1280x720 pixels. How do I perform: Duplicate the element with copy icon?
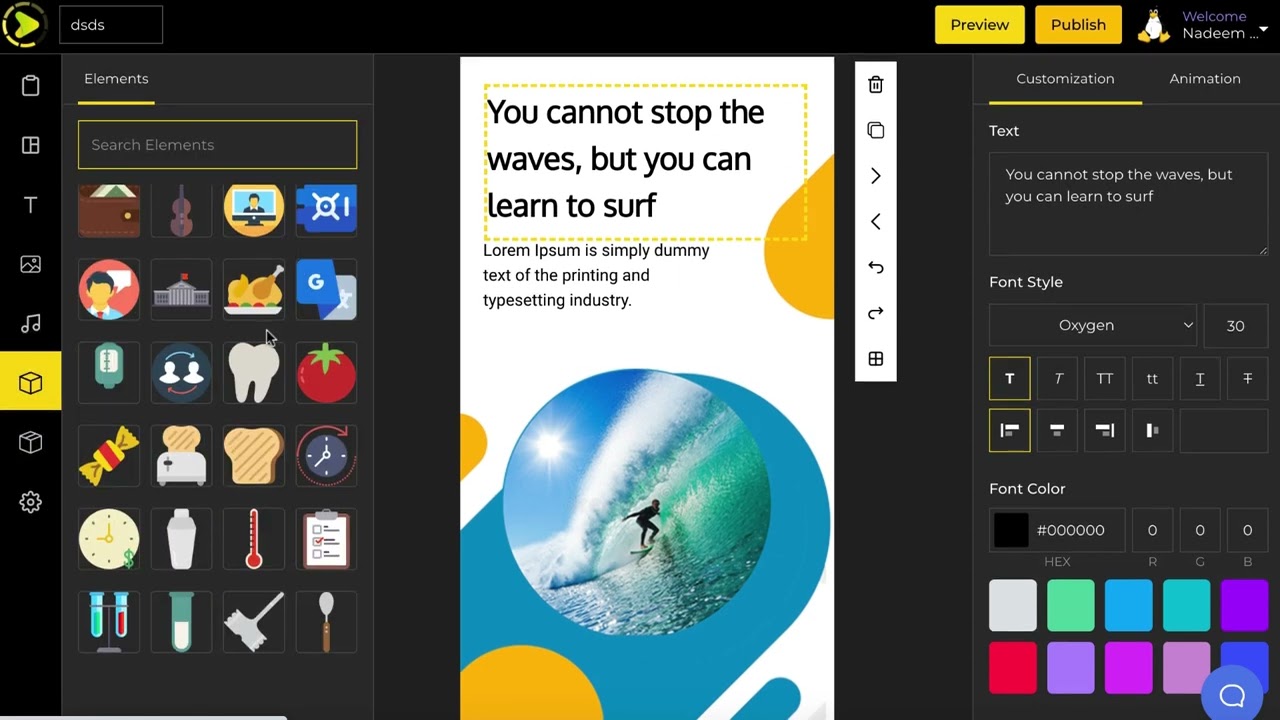[875, 131]
